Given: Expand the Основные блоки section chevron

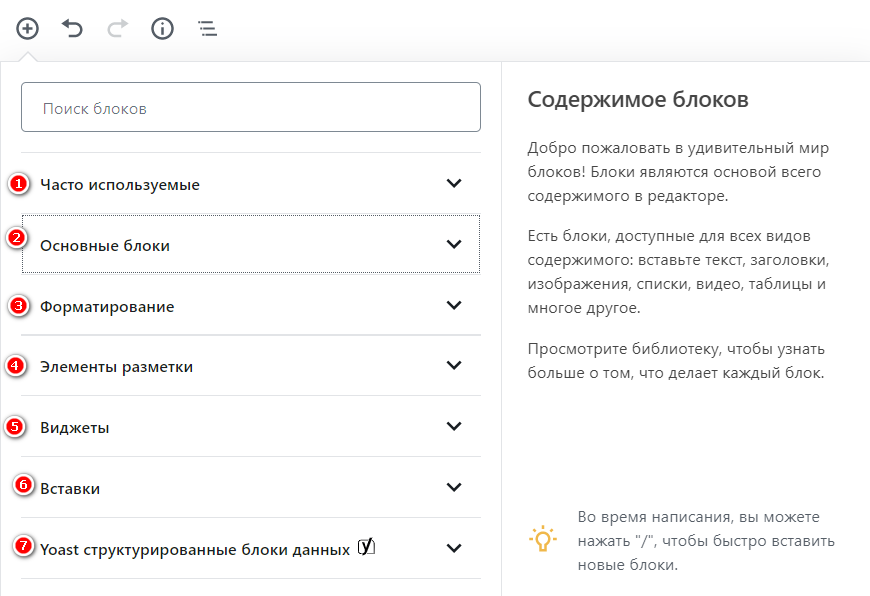Looking at the screenshot, I should 454,244.
